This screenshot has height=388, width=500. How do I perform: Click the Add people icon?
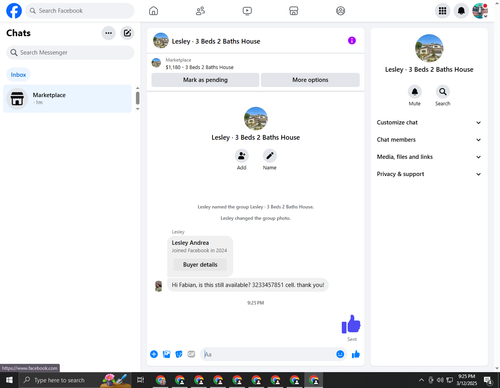pos(242,156)
